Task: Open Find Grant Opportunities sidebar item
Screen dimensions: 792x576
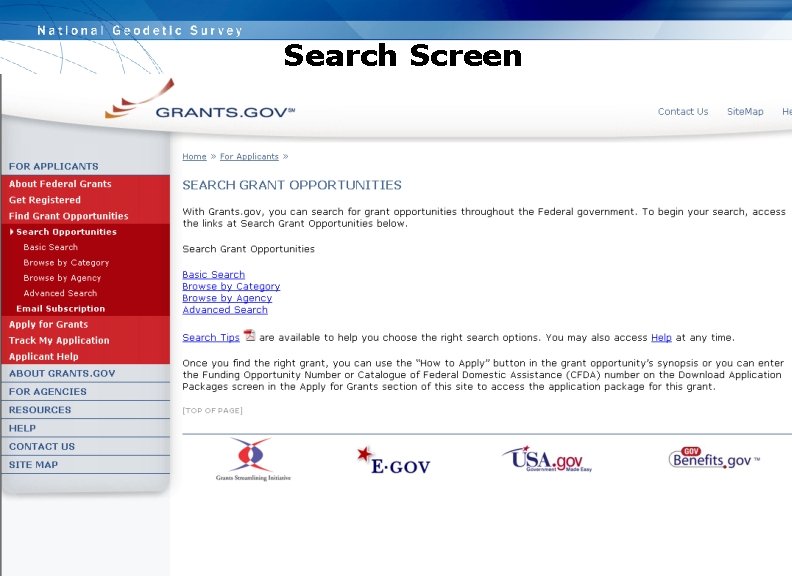Action: [x=68, y=216]
